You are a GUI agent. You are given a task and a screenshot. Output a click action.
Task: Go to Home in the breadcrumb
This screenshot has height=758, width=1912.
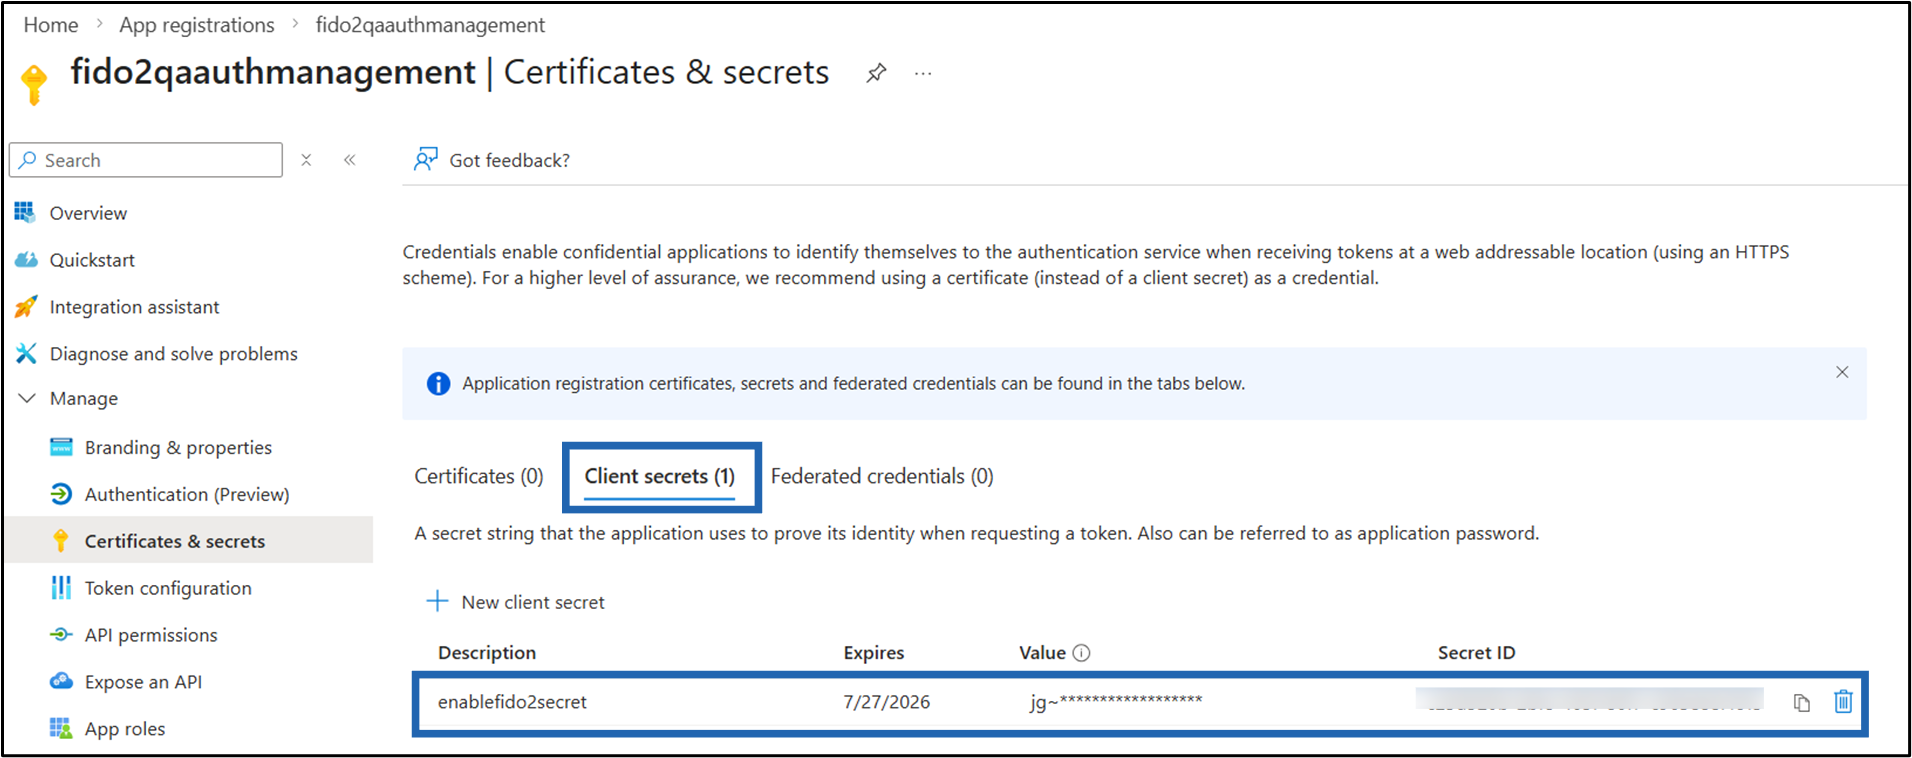point(51,25)
